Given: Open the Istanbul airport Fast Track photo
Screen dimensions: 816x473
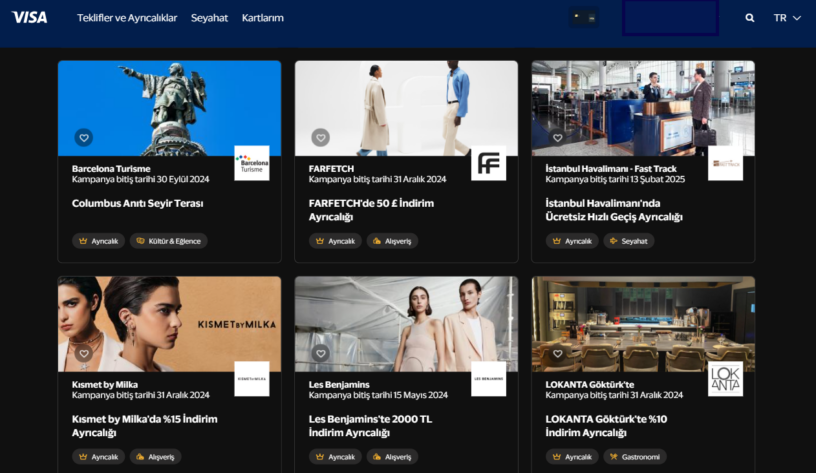Looking at the screenshot, I should 643,108.
